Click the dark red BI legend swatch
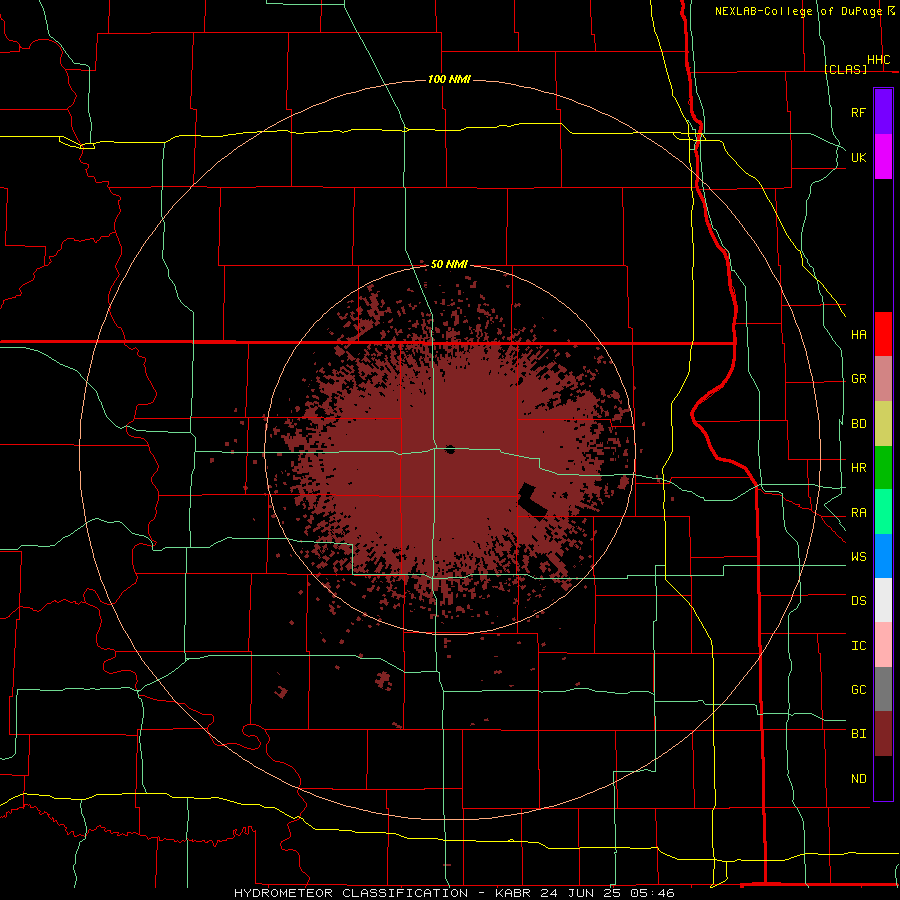Image resolution: width=900 pixels, height=900 pixels. [x=883, y=734]
